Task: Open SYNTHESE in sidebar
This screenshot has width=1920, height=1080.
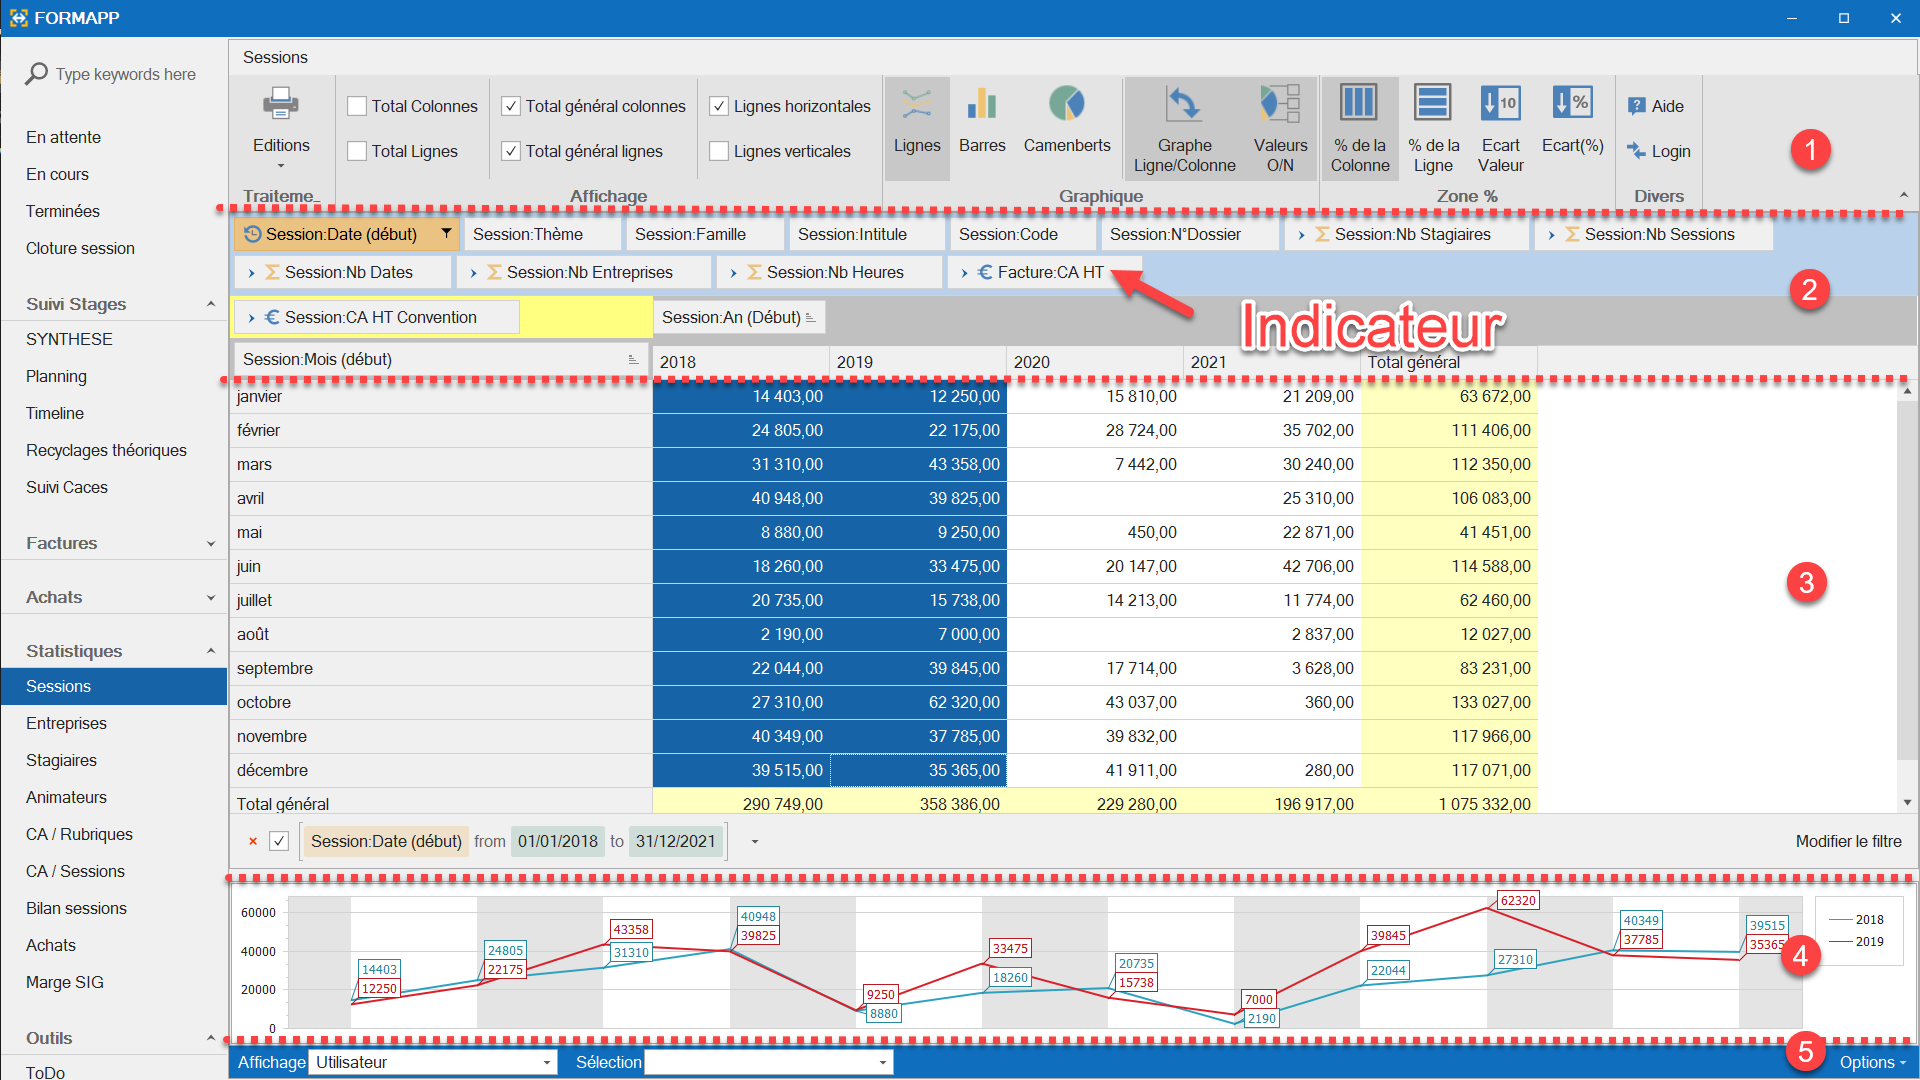Action: click(69, 339)
